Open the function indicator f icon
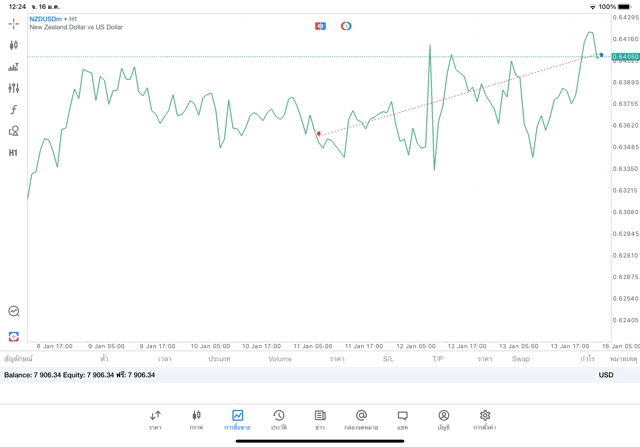The height and width of the screenshot is (447, 640). (x=13, y=109)
